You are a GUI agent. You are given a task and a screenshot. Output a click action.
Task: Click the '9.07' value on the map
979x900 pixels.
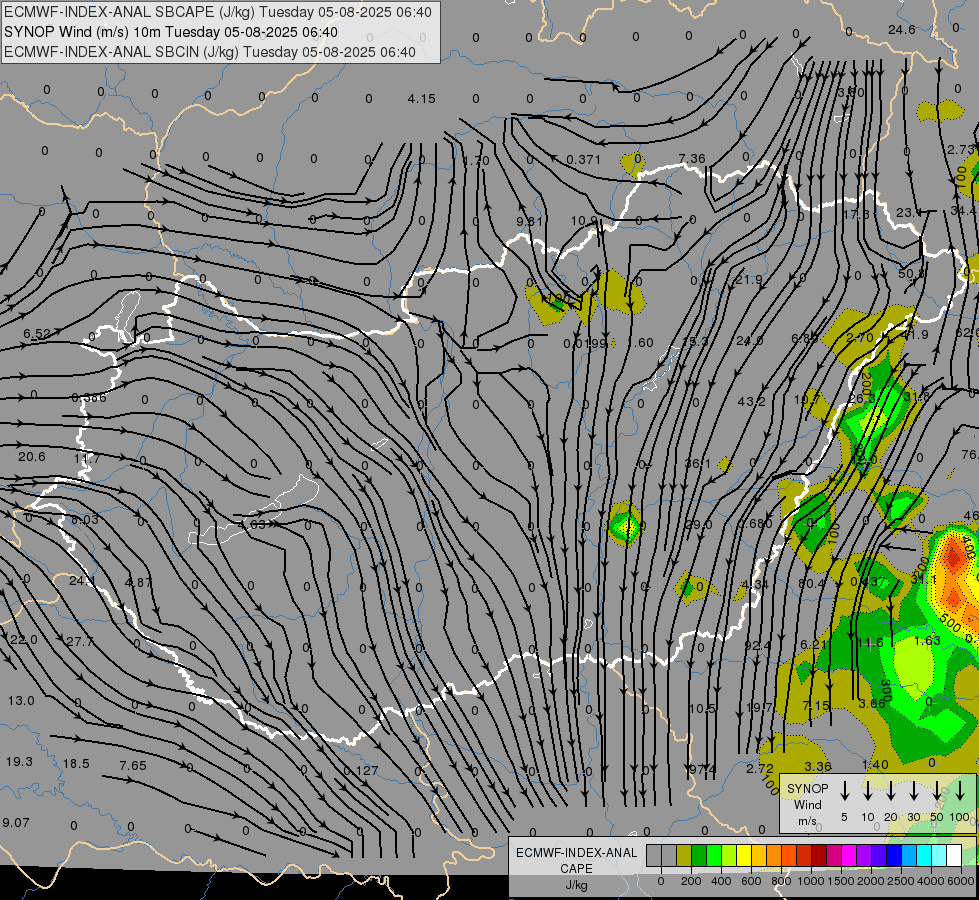[16, 823]
